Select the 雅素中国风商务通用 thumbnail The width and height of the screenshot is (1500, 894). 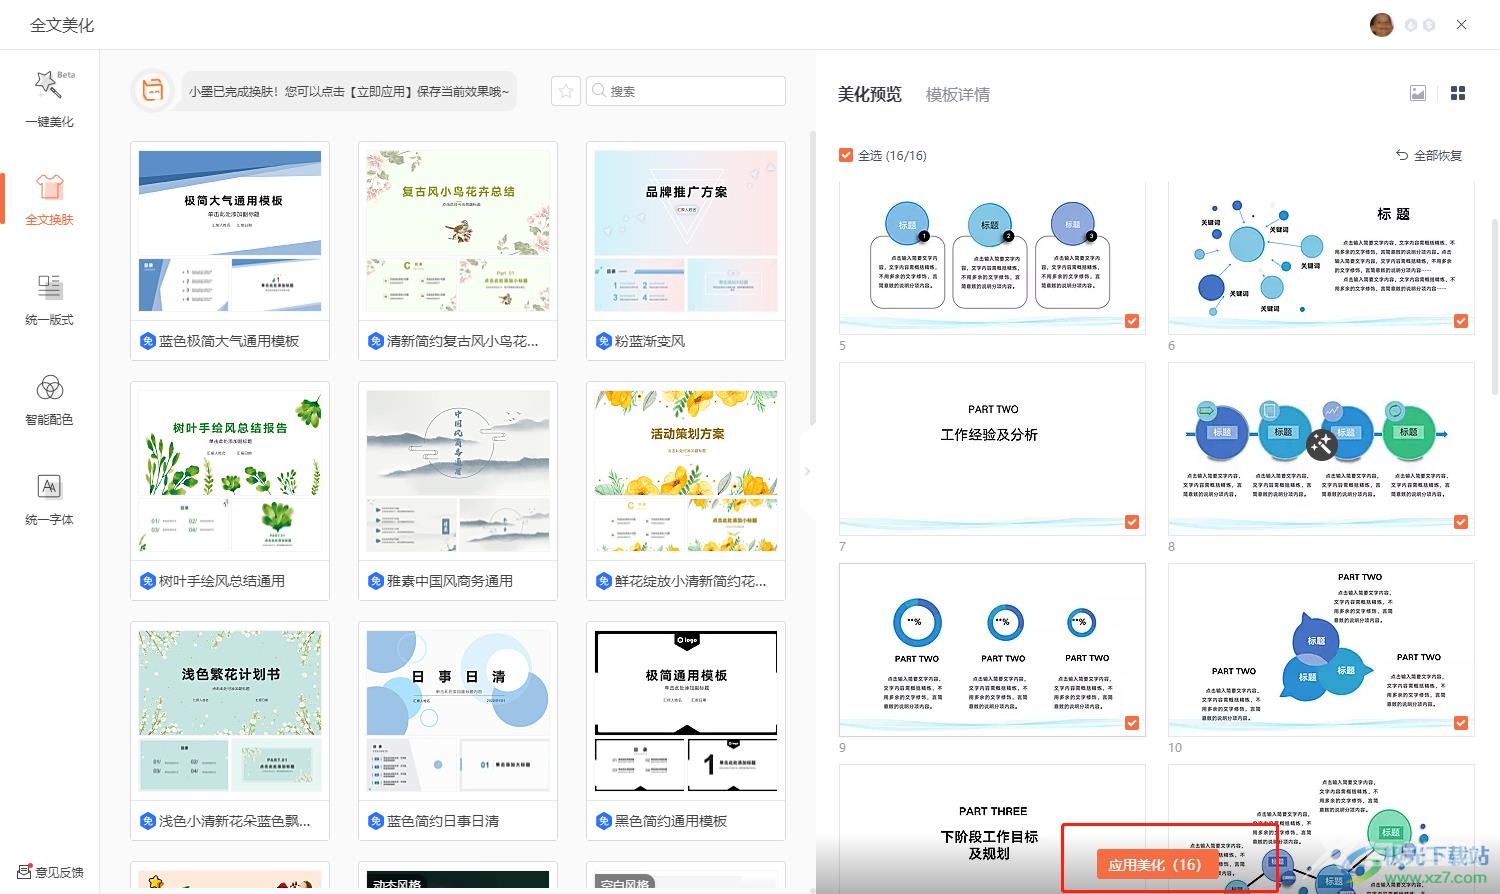(x=458, y=471)
